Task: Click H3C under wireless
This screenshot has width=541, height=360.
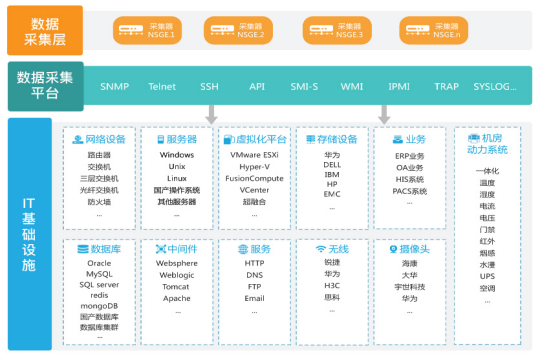Action: [332, 286]
